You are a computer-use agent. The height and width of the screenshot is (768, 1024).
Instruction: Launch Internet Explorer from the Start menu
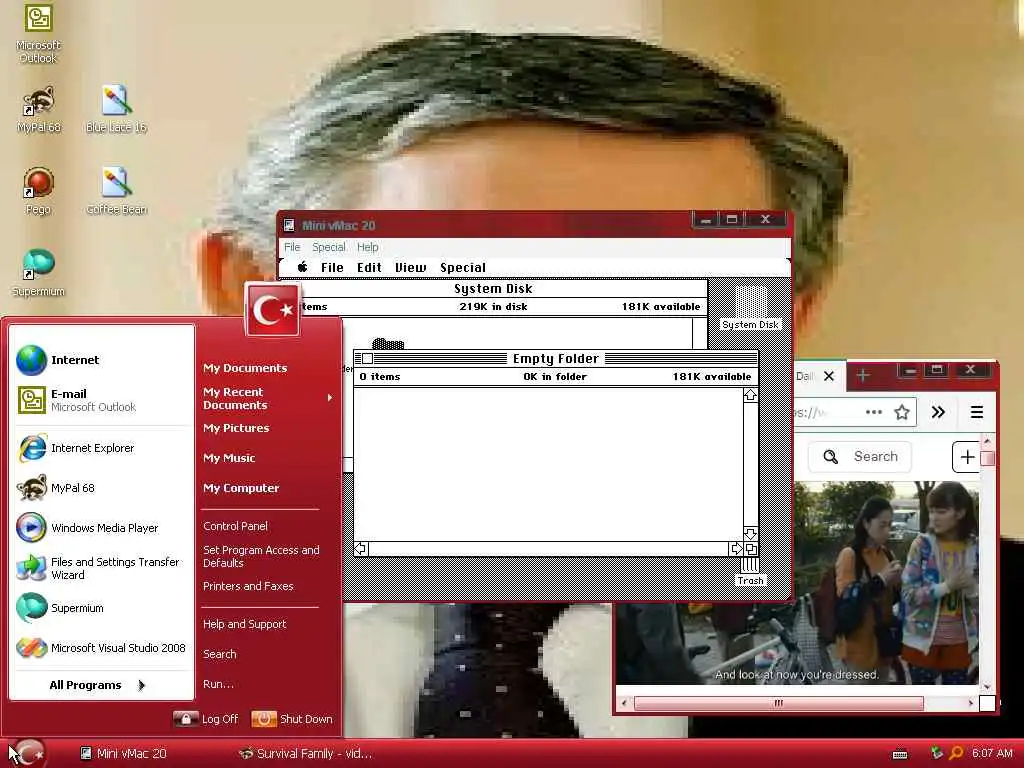(x=102, y=448)
